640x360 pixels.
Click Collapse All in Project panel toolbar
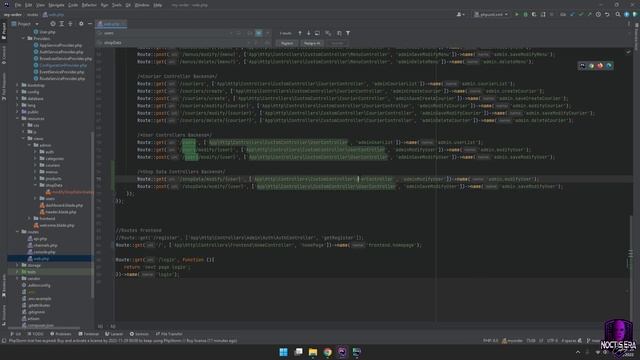(70, 24)
